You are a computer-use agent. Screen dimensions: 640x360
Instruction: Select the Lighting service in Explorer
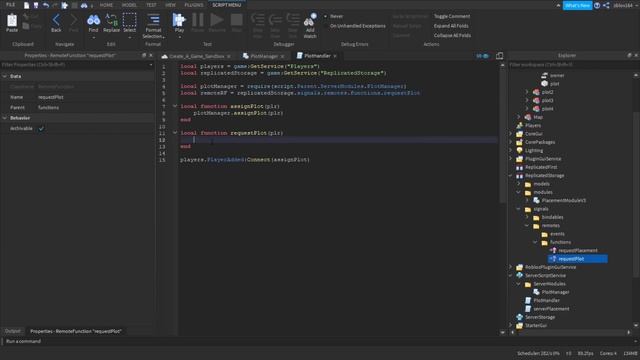click(x=534, y=151)
